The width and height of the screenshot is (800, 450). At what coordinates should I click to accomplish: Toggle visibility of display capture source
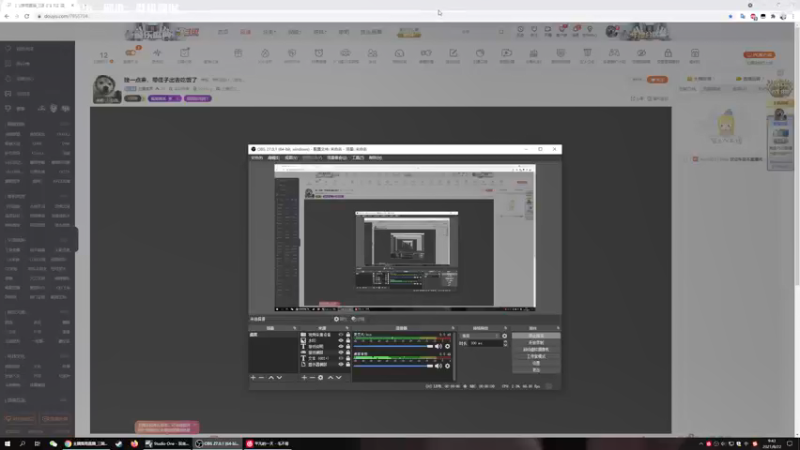341,364
